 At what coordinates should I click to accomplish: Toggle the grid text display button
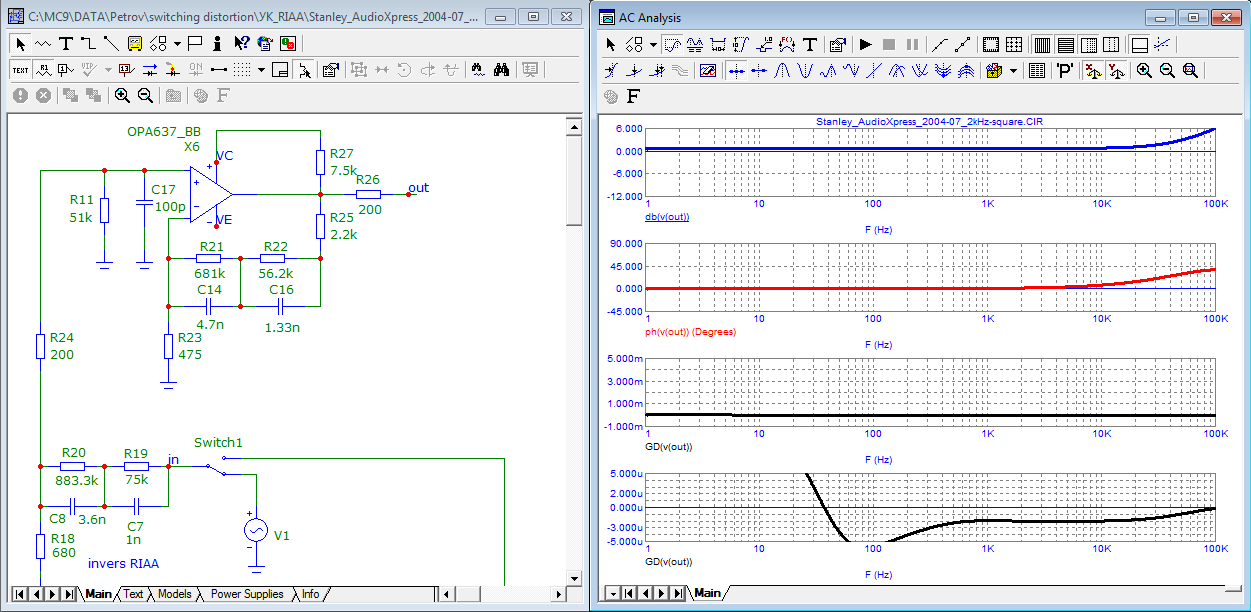(21, 69)
